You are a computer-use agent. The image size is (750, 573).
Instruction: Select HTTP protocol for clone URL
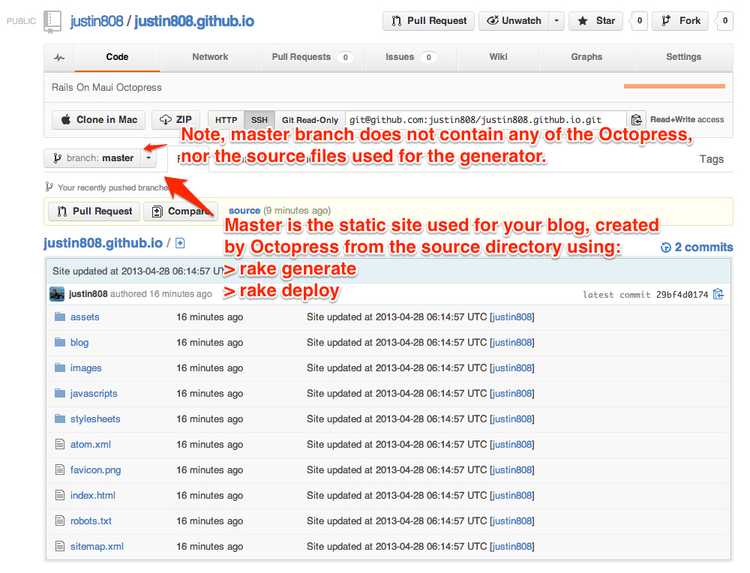point(226,120)
